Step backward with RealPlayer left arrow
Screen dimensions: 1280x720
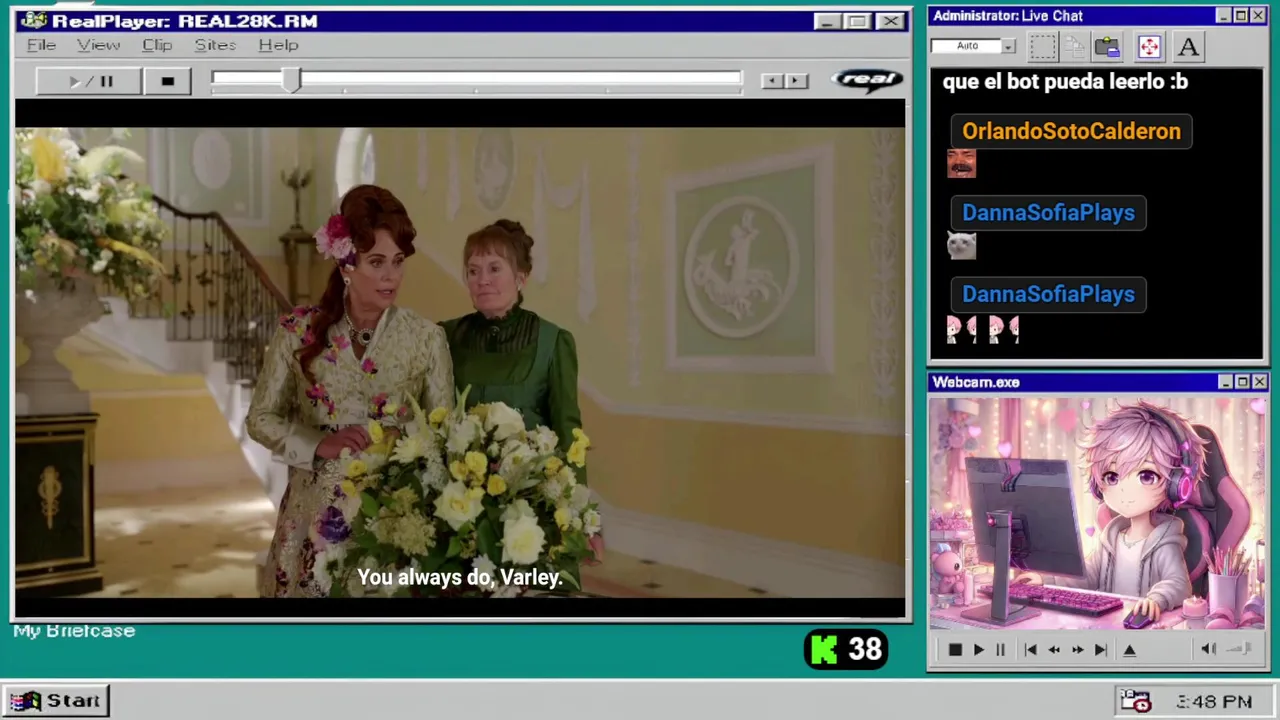pyautogui.click(x=772, y=81)
